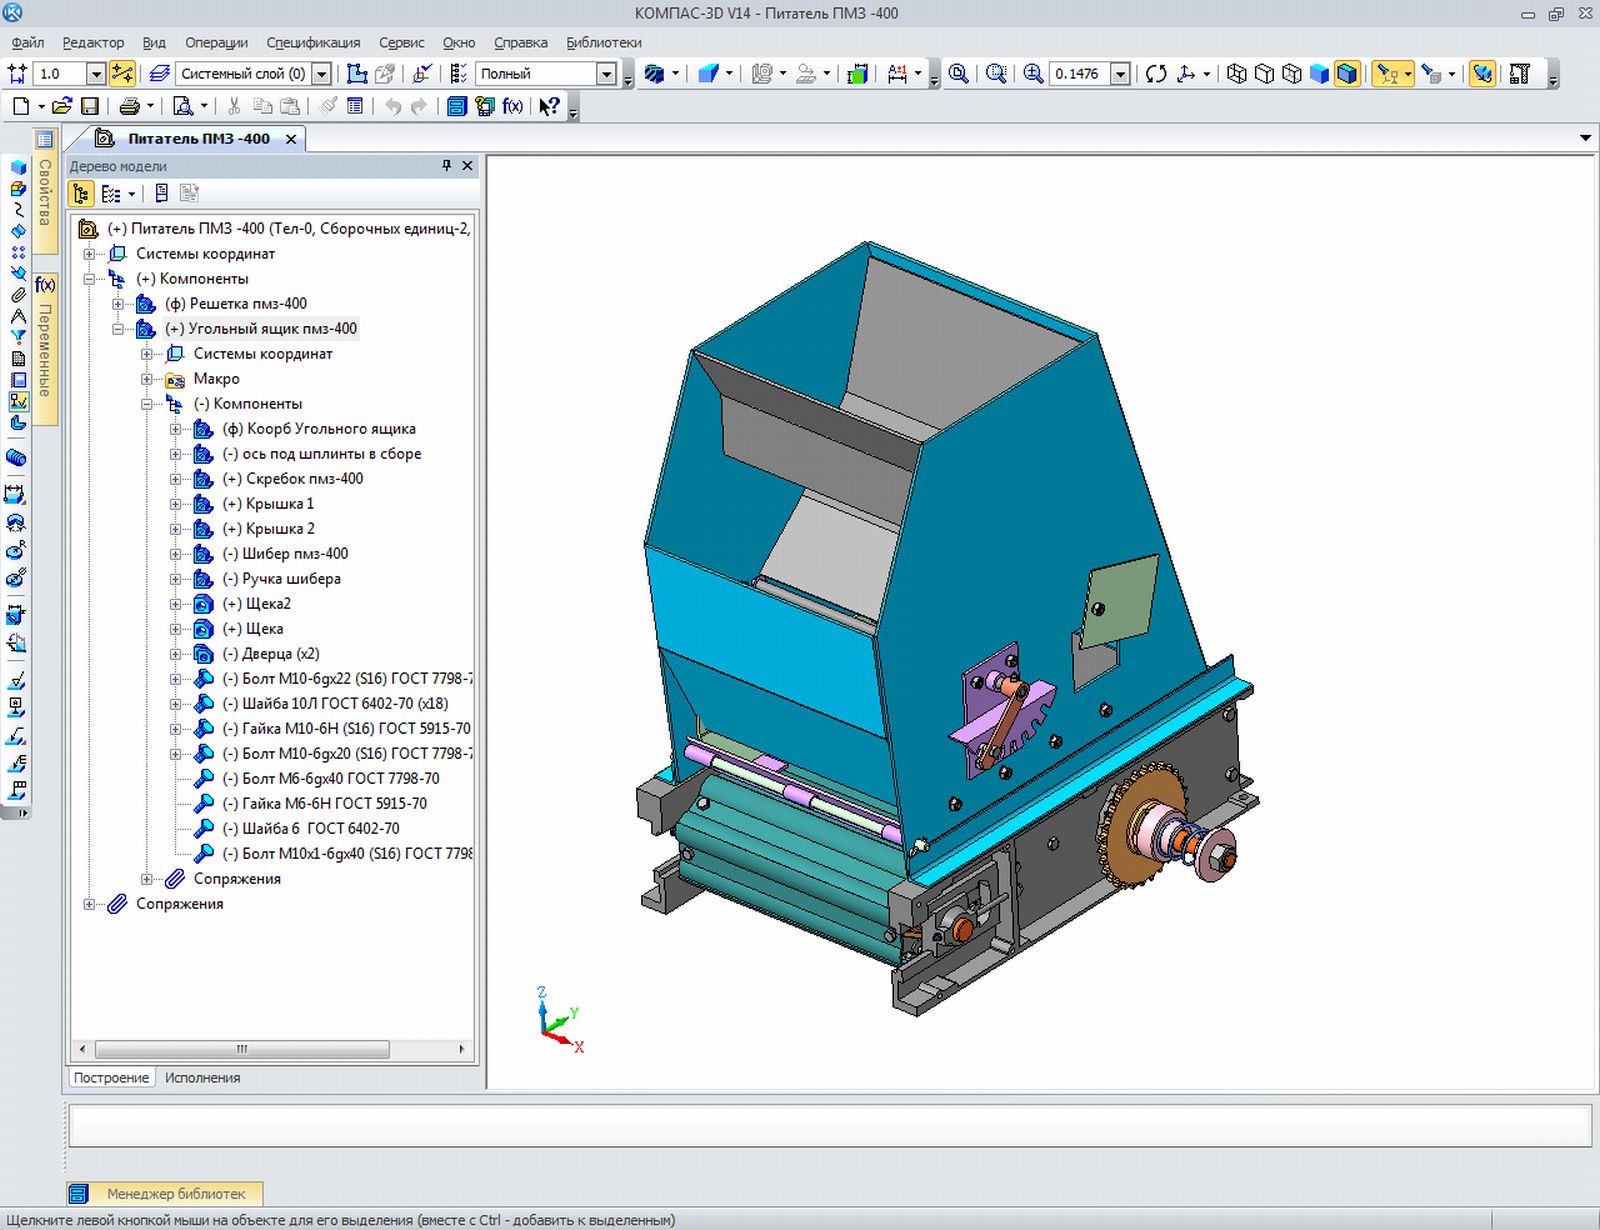Click the empty message bar input field
1600x1230 pixels.
(x=829, y=1125)
